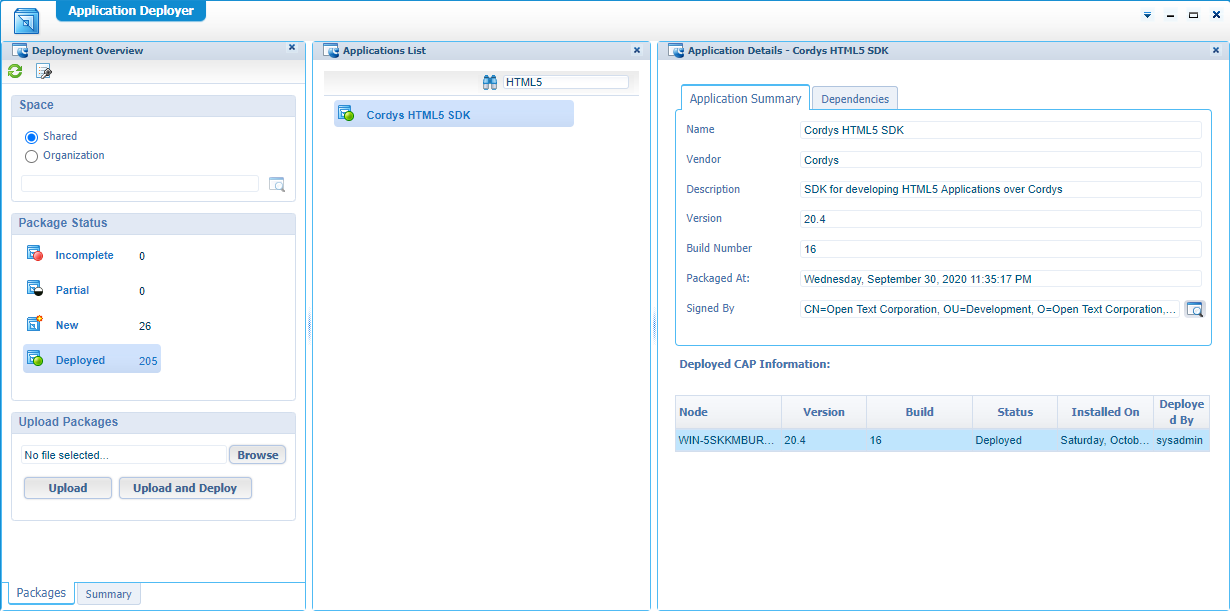Select the Organization space radio button

coord(30,156)
